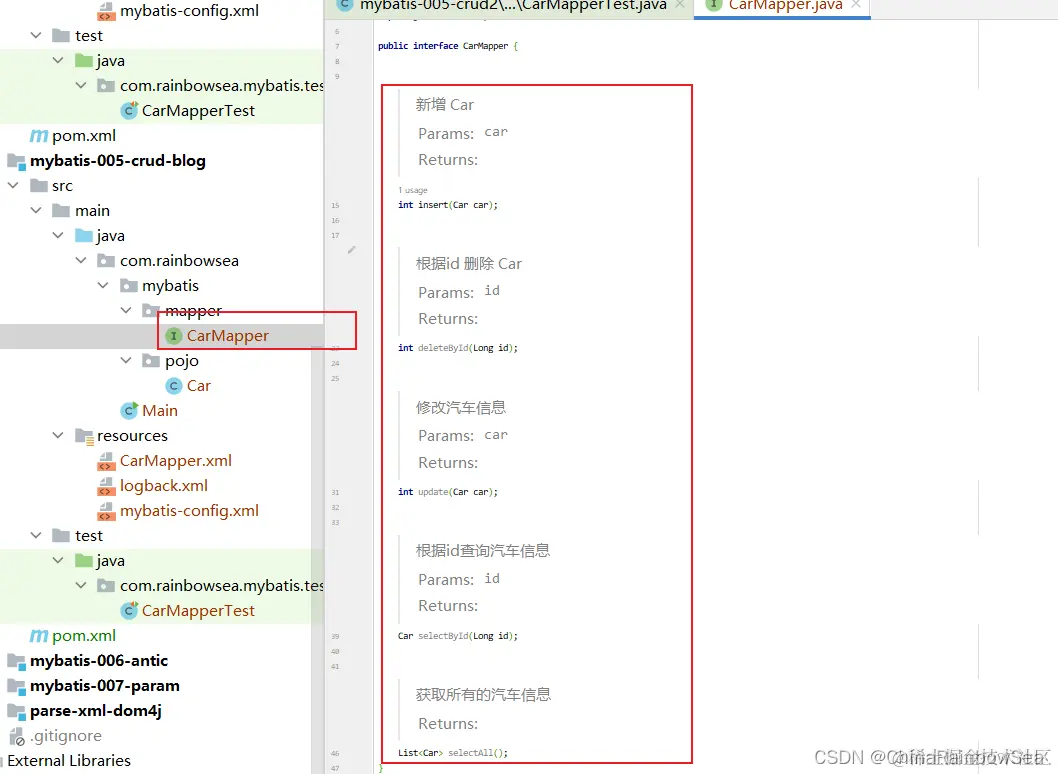The image size is (1058, 774).
Task: Click the parse-xml-dom4j module icon
Action: pos(16,711)
